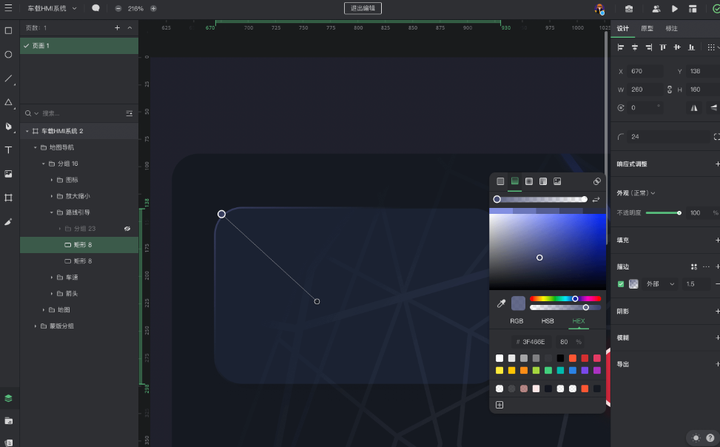The height and width of the screenshot is (447, 720).
Task: Add current color to saved swatches
Action: 500,405
